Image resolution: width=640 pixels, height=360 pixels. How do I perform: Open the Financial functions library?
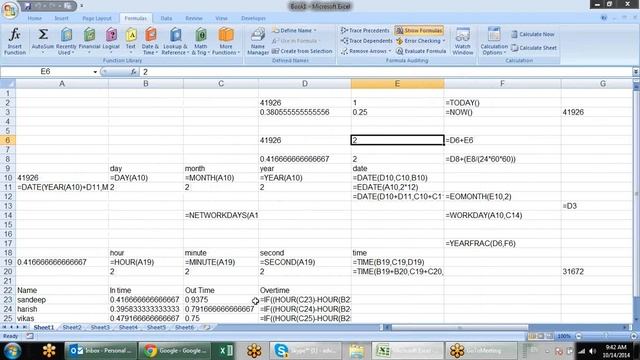coord(89,41)
